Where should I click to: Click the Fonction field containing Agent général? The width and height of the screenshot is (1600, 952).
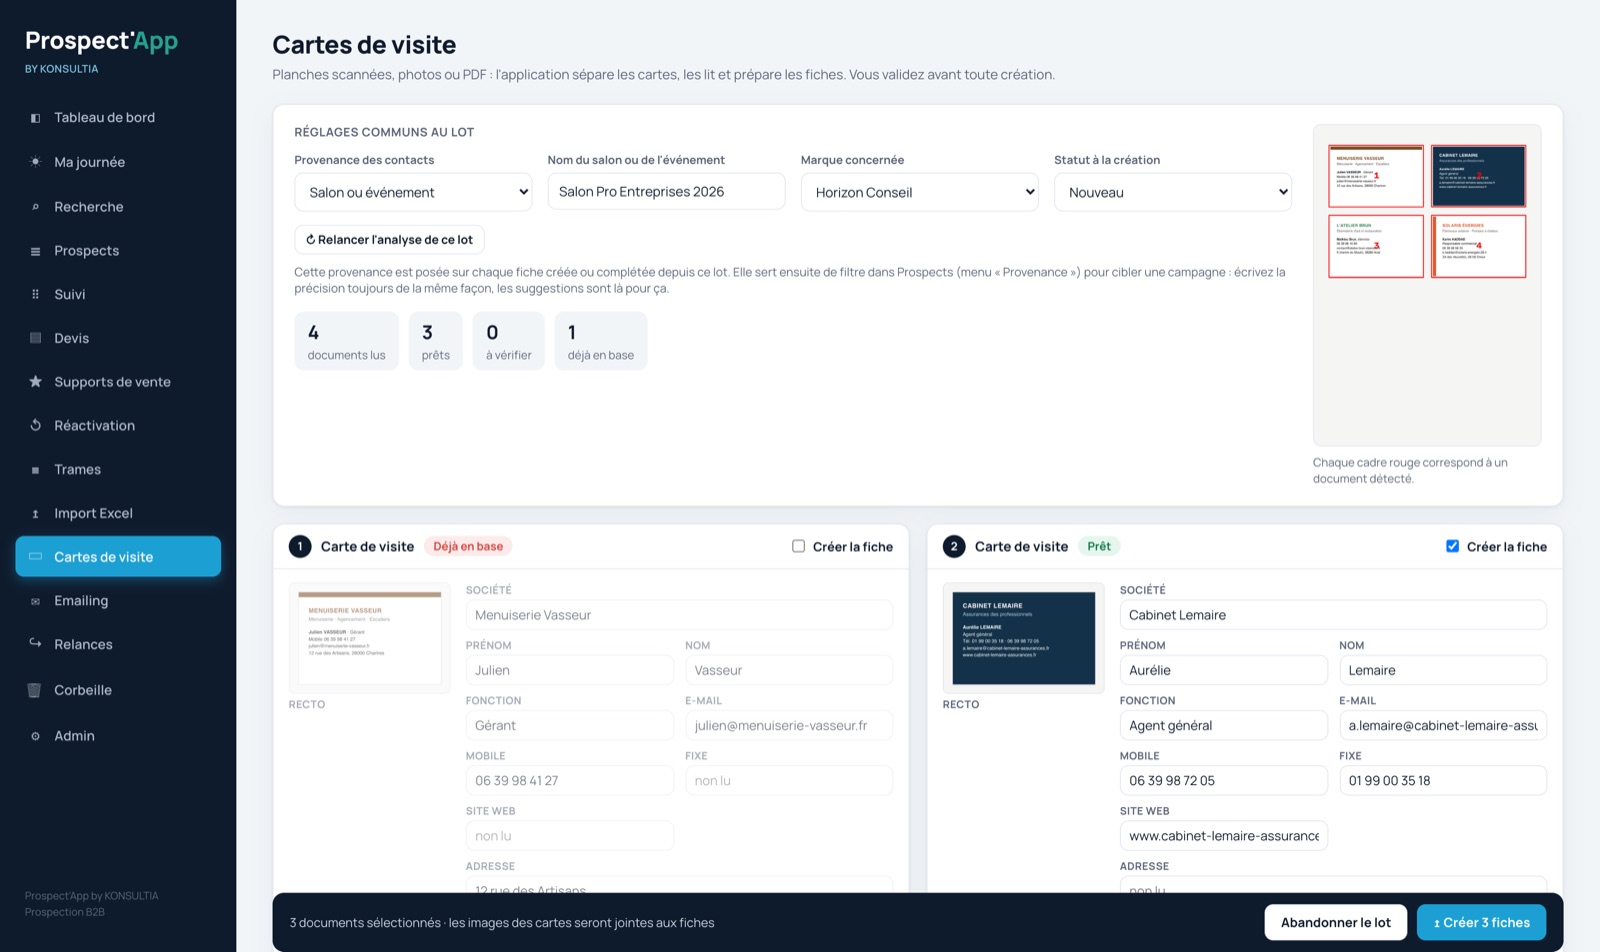coord(1223,725)
